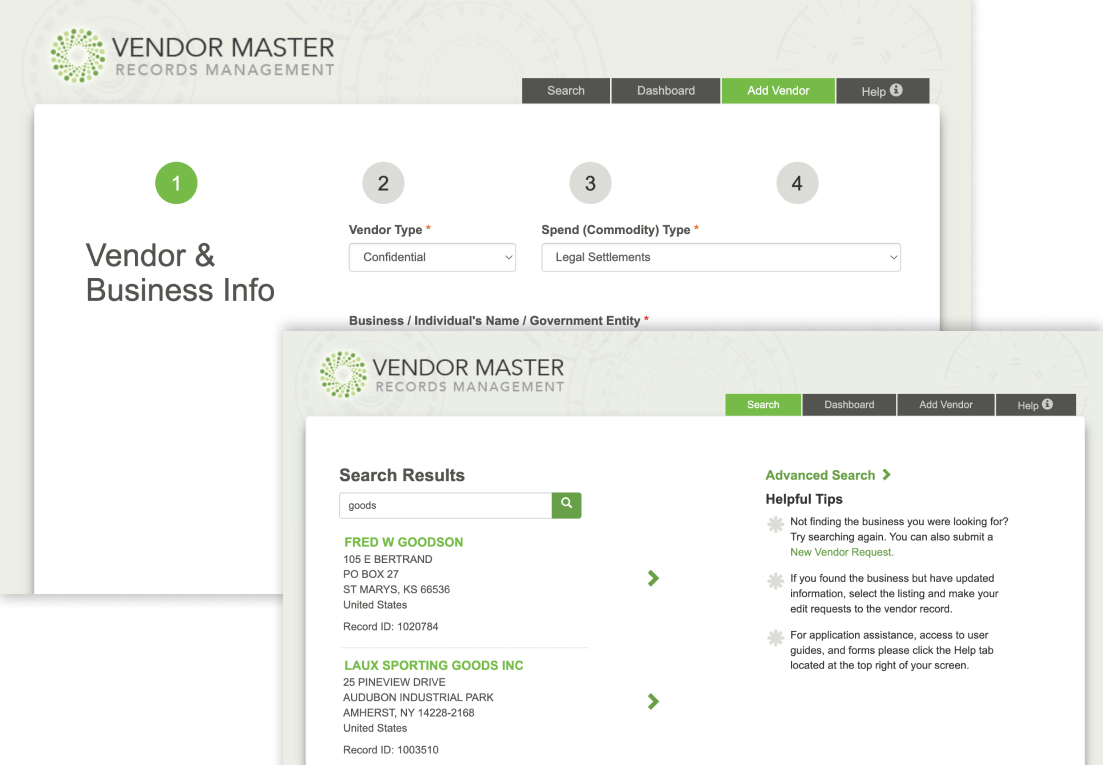The image size is (1103, 765).
Task: Open the FRED W GOODSON vendor record
Action: click(404, 542)
